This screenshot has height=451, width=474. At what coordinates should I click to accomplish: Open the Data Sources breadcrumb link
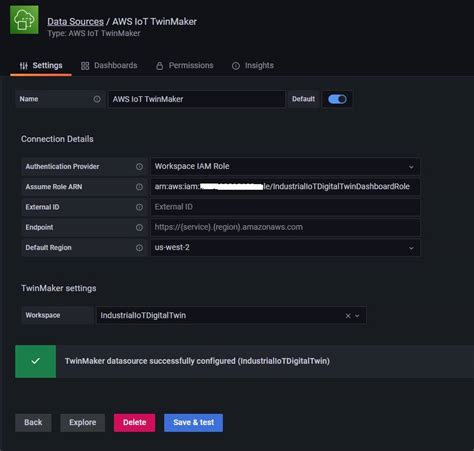click(x=75, y=22)
